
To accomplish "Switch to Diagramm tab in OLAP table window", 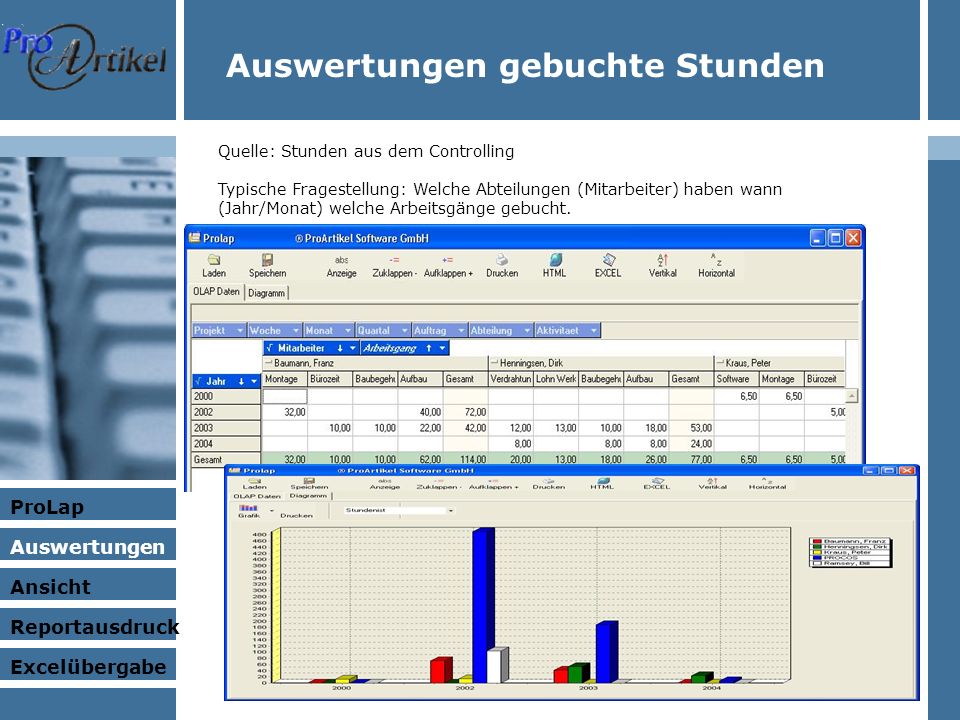I will pos(266,293).
